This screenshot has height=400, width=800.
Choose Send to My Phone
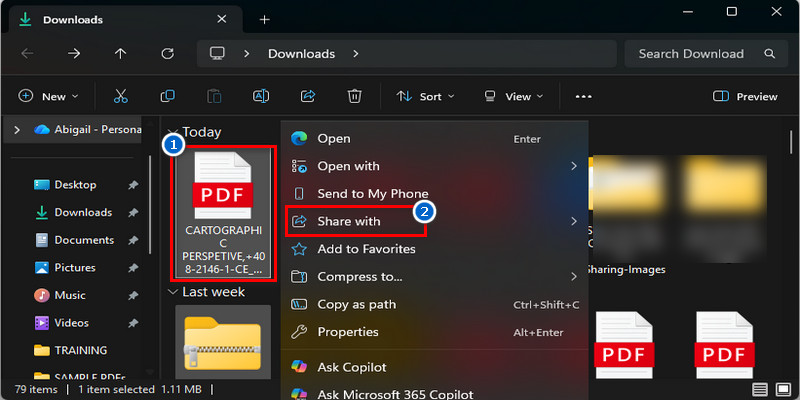pyautogui.click(x=435, y=194)
